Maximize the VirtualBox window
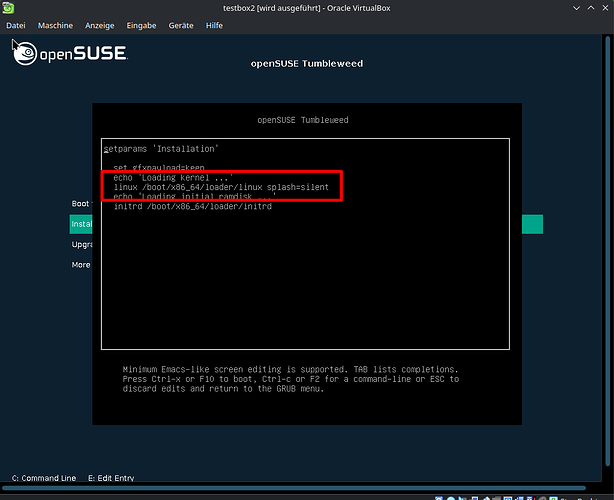This screenshot has width=614, height=500. coord(584,8)
